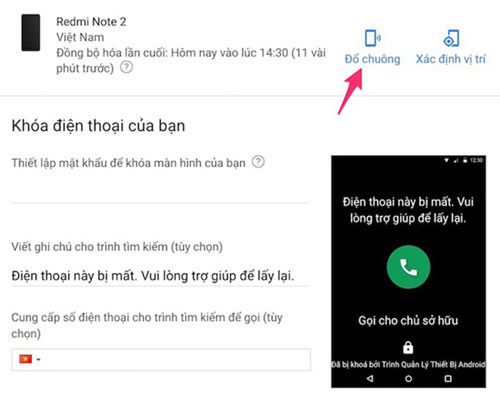Screen dimensions: 500x395
Task: Tap the home circle in preview navbar
Action: coord(408,378)
